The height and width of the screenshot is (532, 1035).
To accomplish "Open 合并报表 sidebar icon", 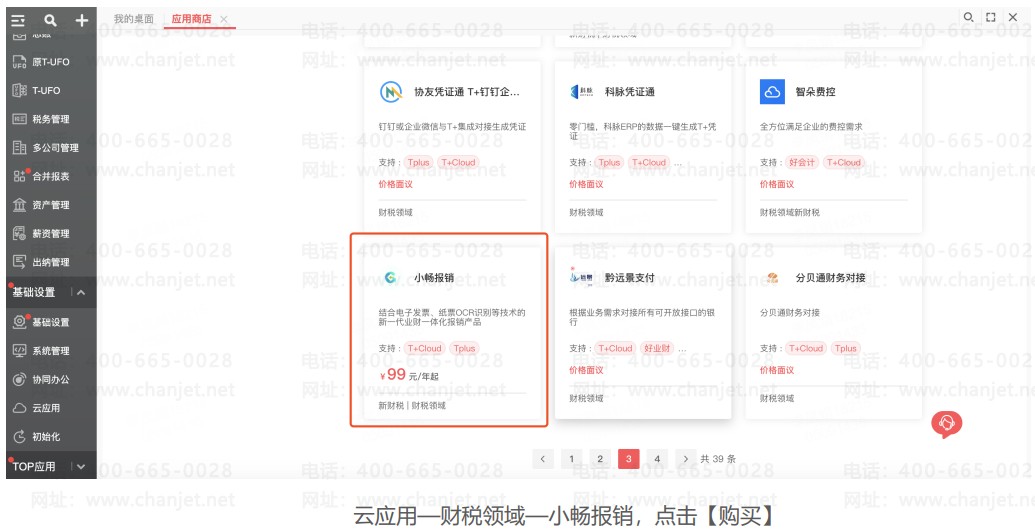I will pos(20,176).
